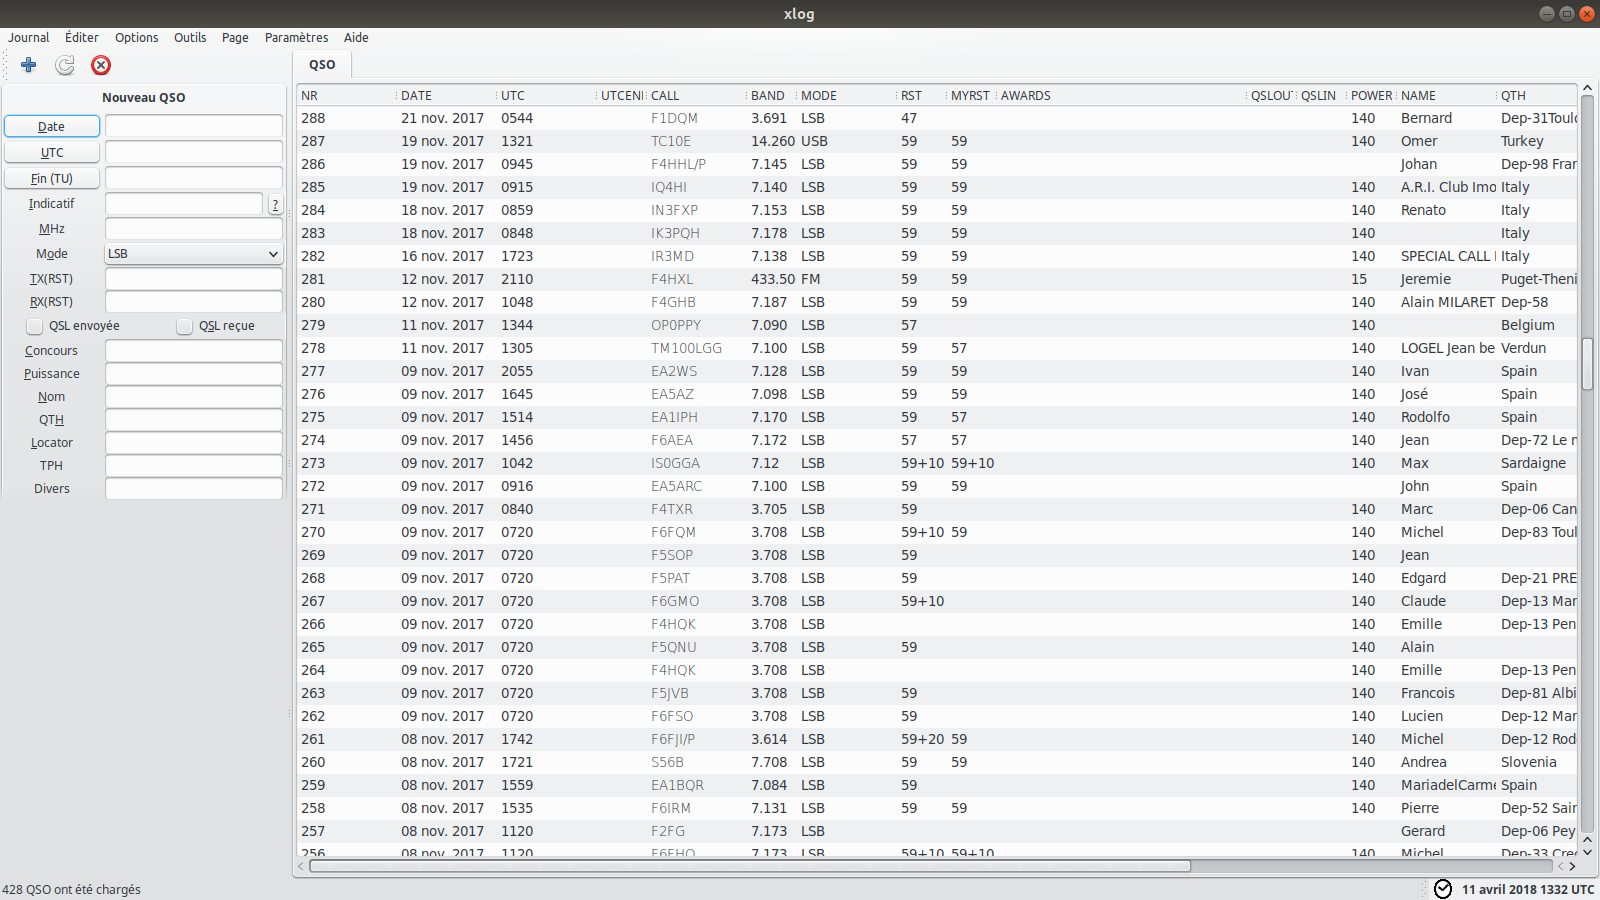
Task: Click the horizontal scrollbar of the log table
Action: click(x=750, y=866)
